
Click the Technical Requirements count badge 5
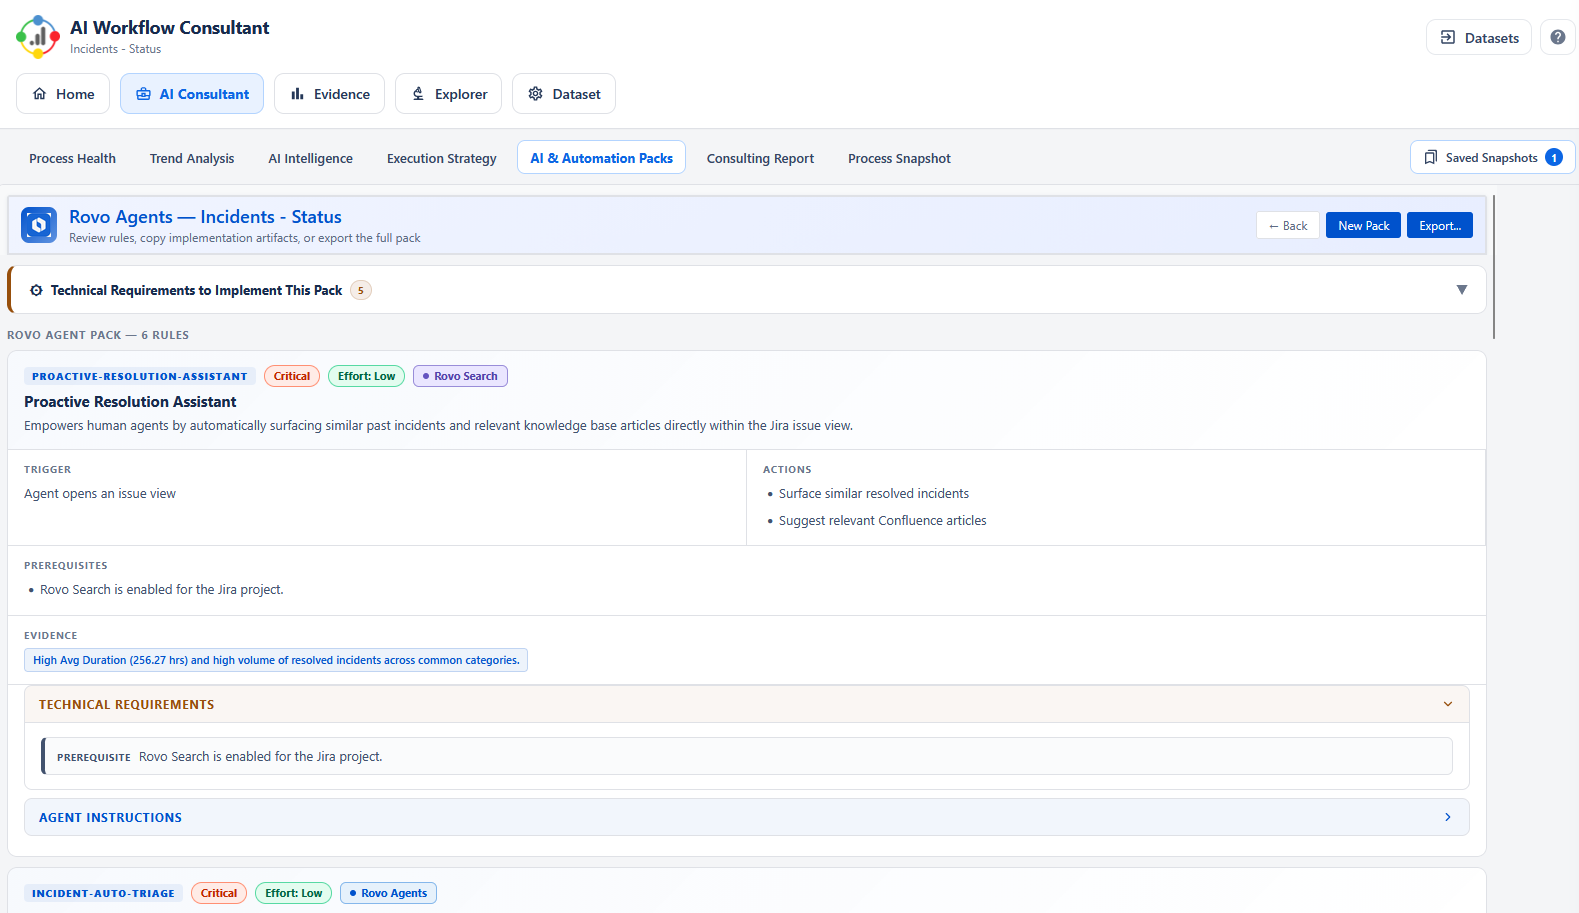(361, 290)
